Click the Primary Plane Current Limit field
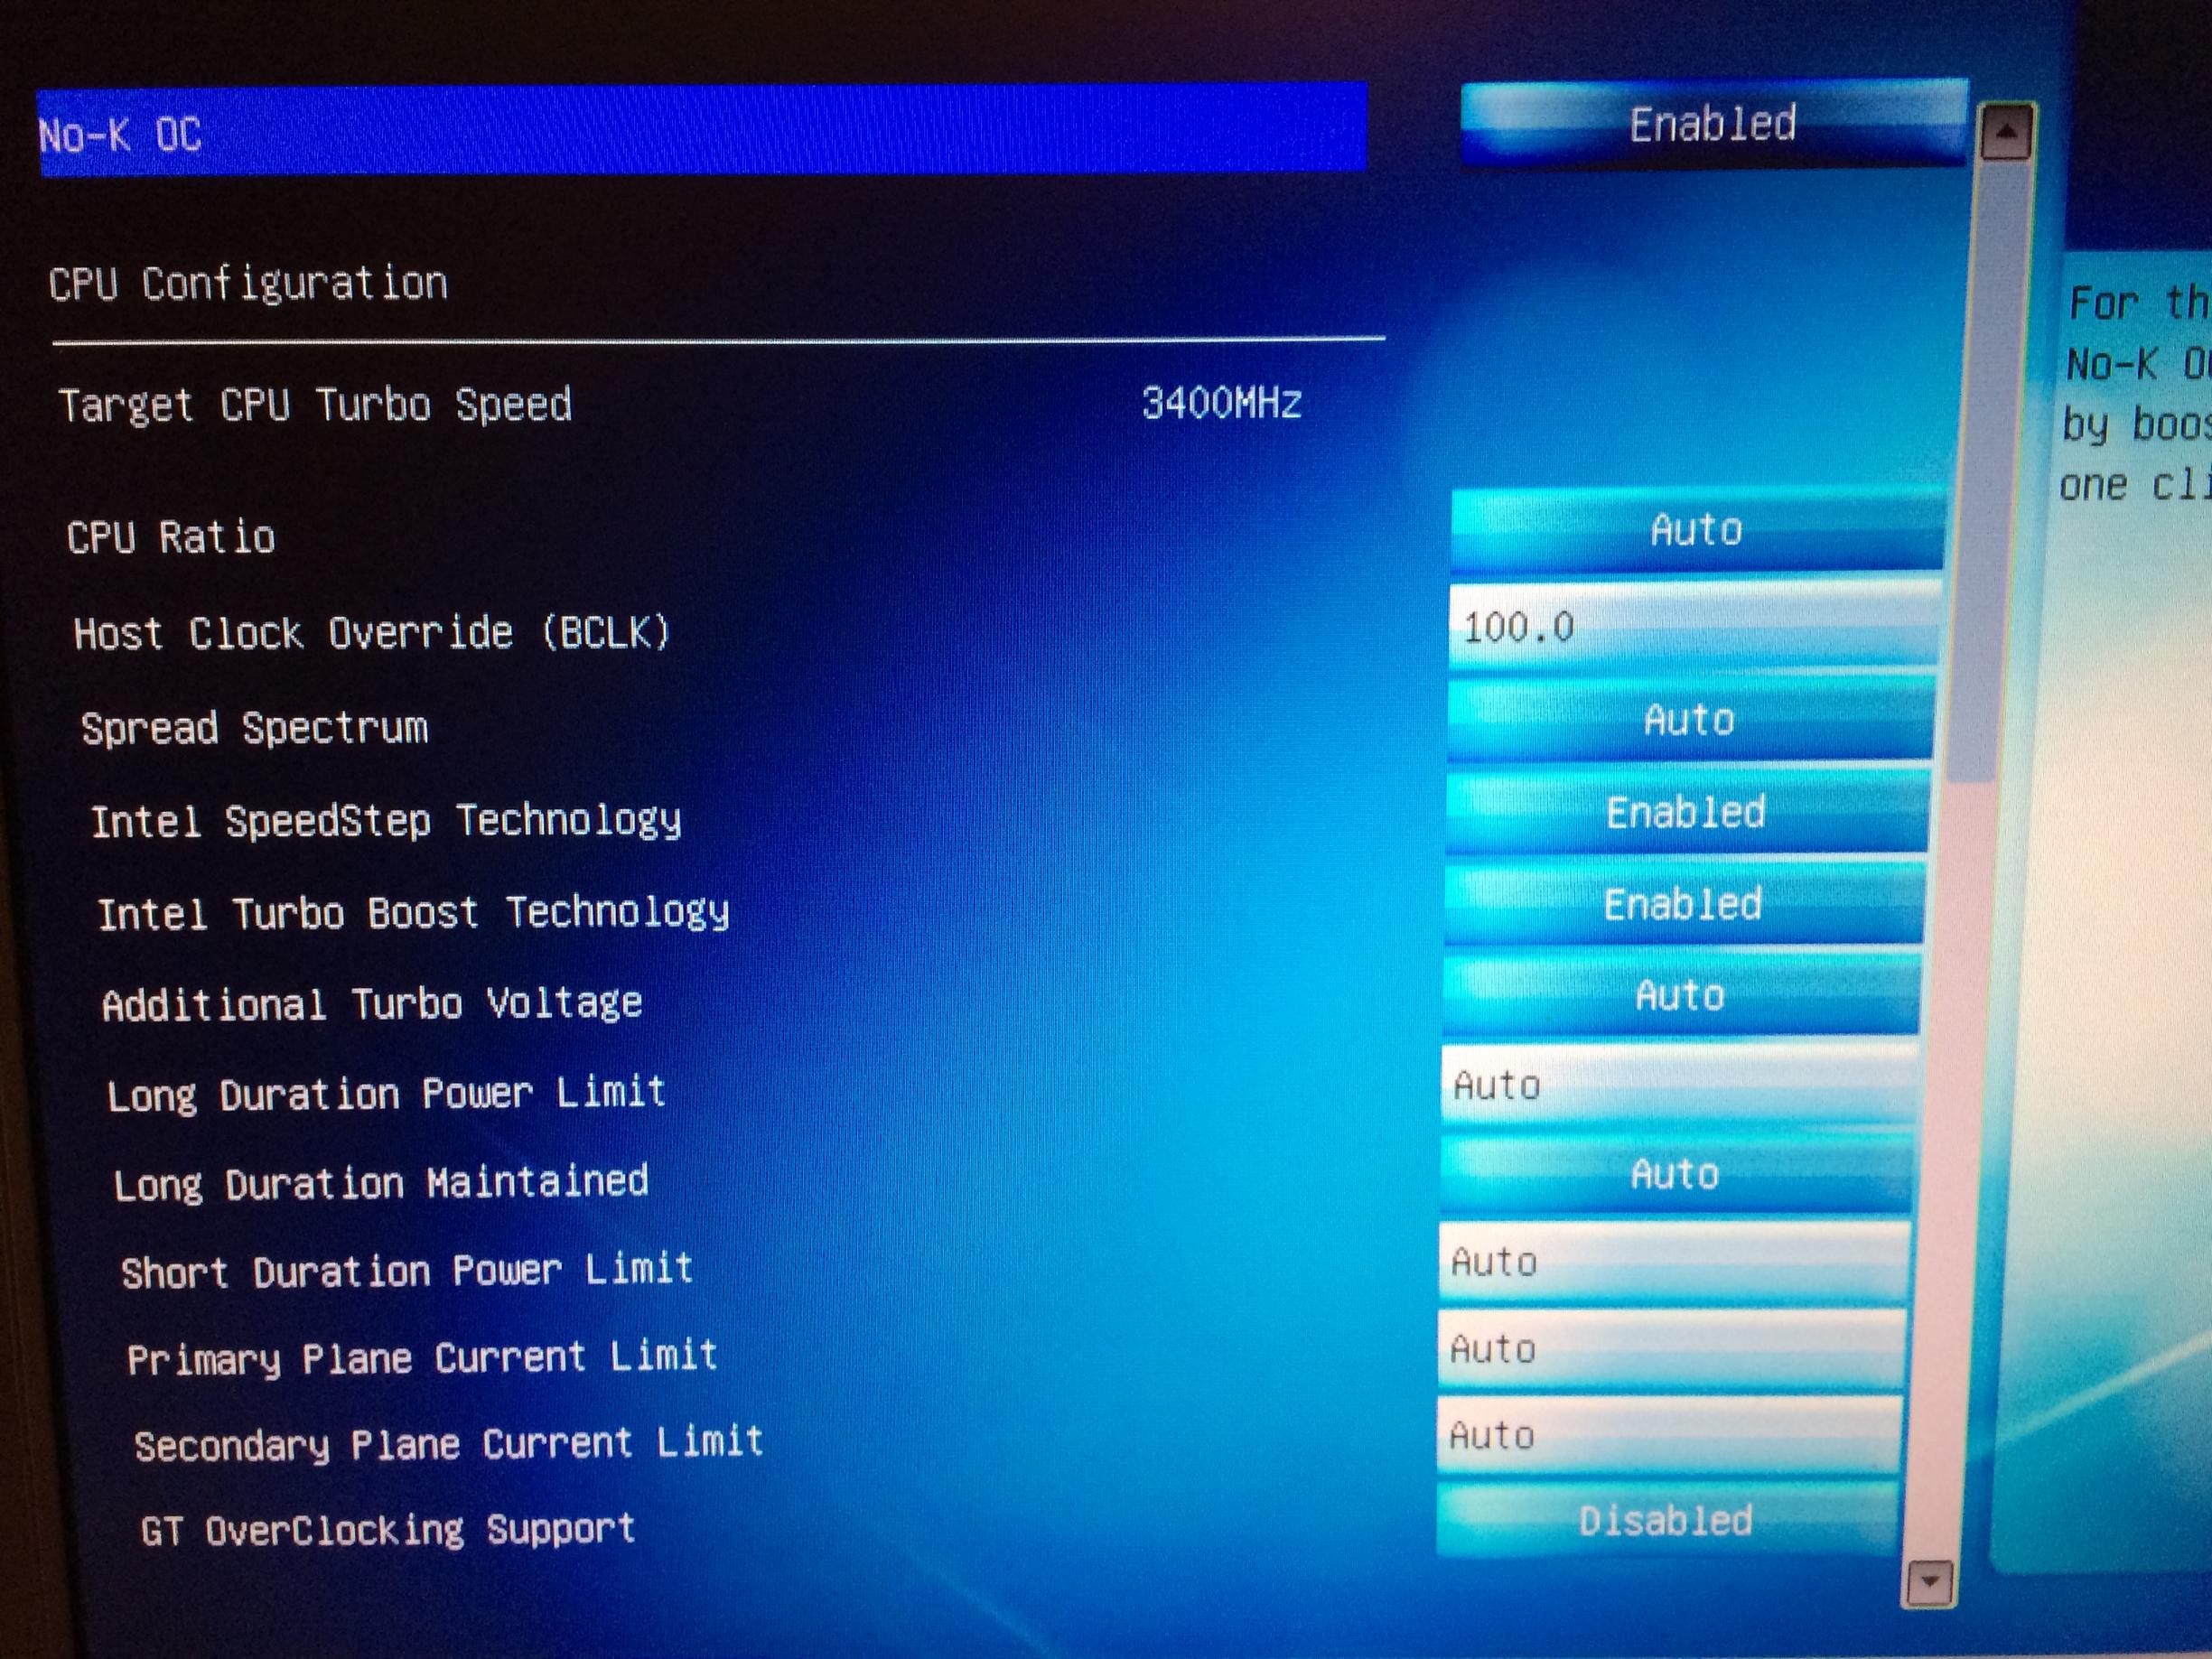 (x=1670, y=1350)
